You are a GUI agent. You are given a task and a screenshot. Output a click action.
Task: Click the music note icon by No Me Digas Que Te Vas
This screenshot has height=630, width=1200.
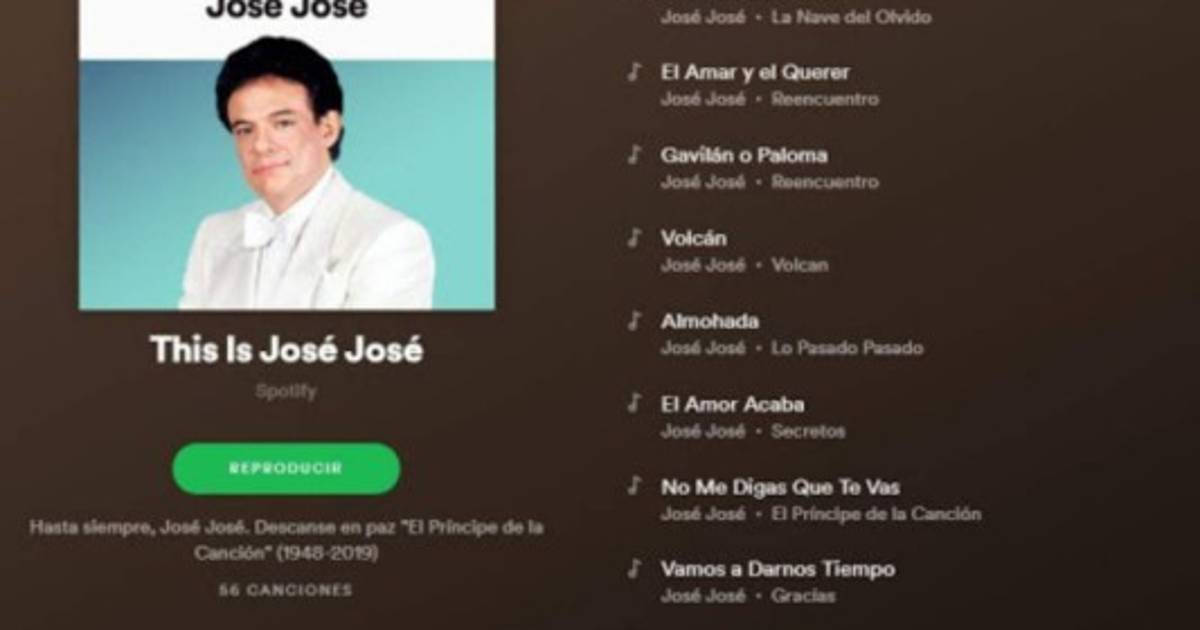tap(633, 486)
